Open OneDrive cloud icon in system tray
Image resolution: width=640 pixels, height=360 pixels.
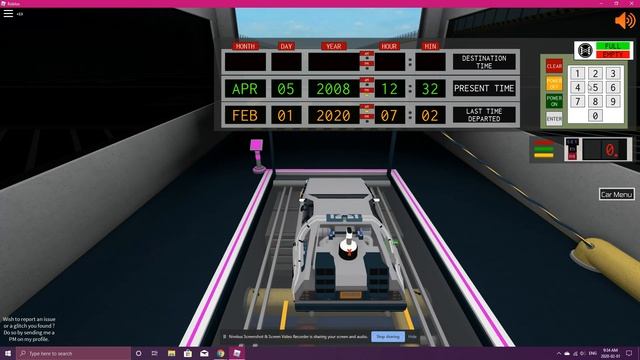(x=567, y=353)
